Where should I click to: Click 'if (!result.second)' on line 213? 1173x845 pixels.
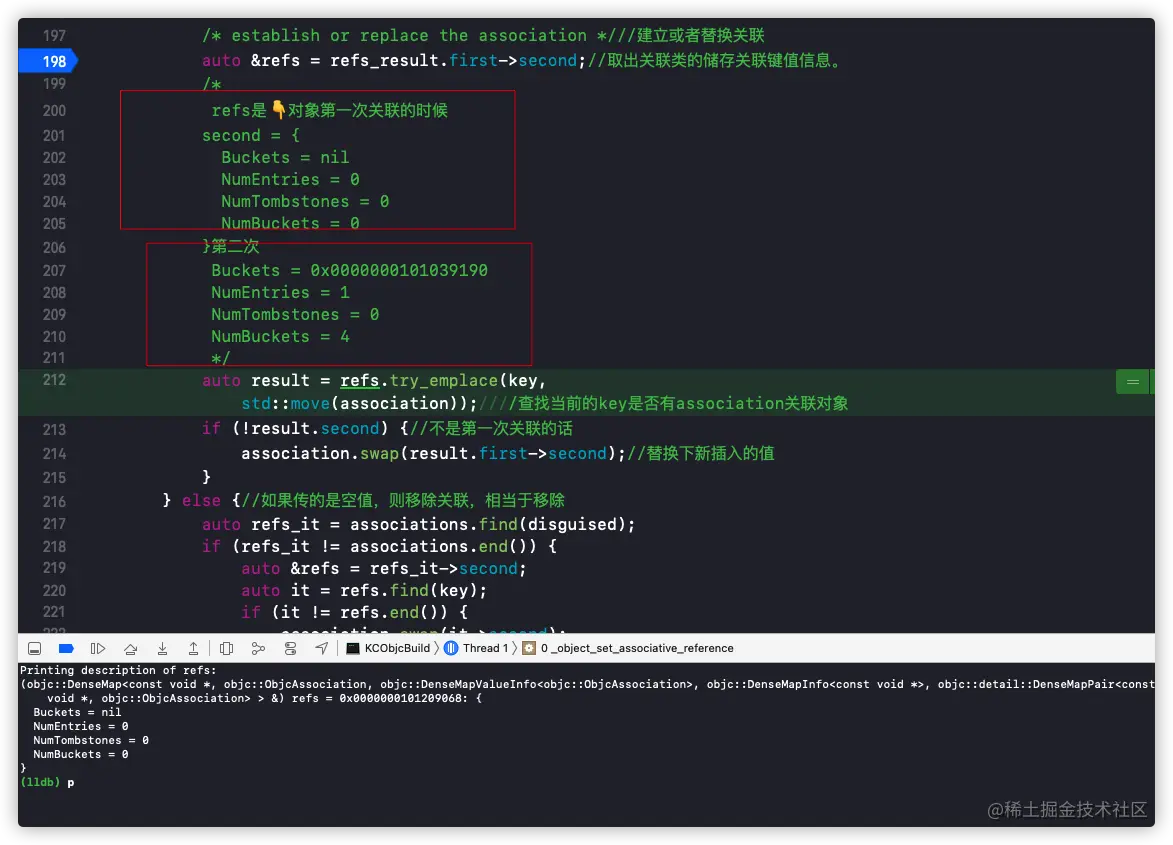click(295, 428)
